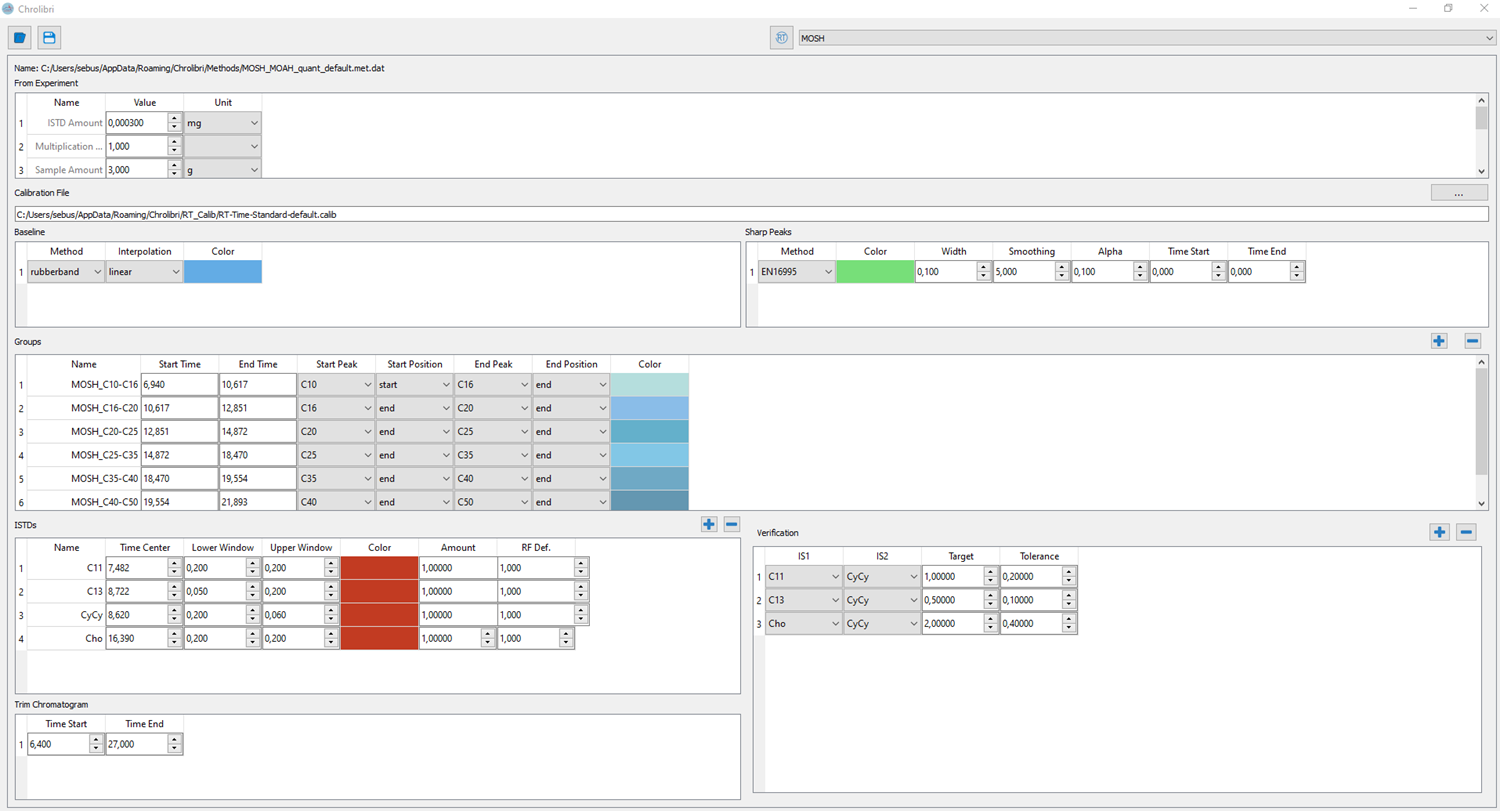The width and height of the screenshot is (1500, 811).
Task: Increase Cho RF Def. value
Action: tap(566, 633)
